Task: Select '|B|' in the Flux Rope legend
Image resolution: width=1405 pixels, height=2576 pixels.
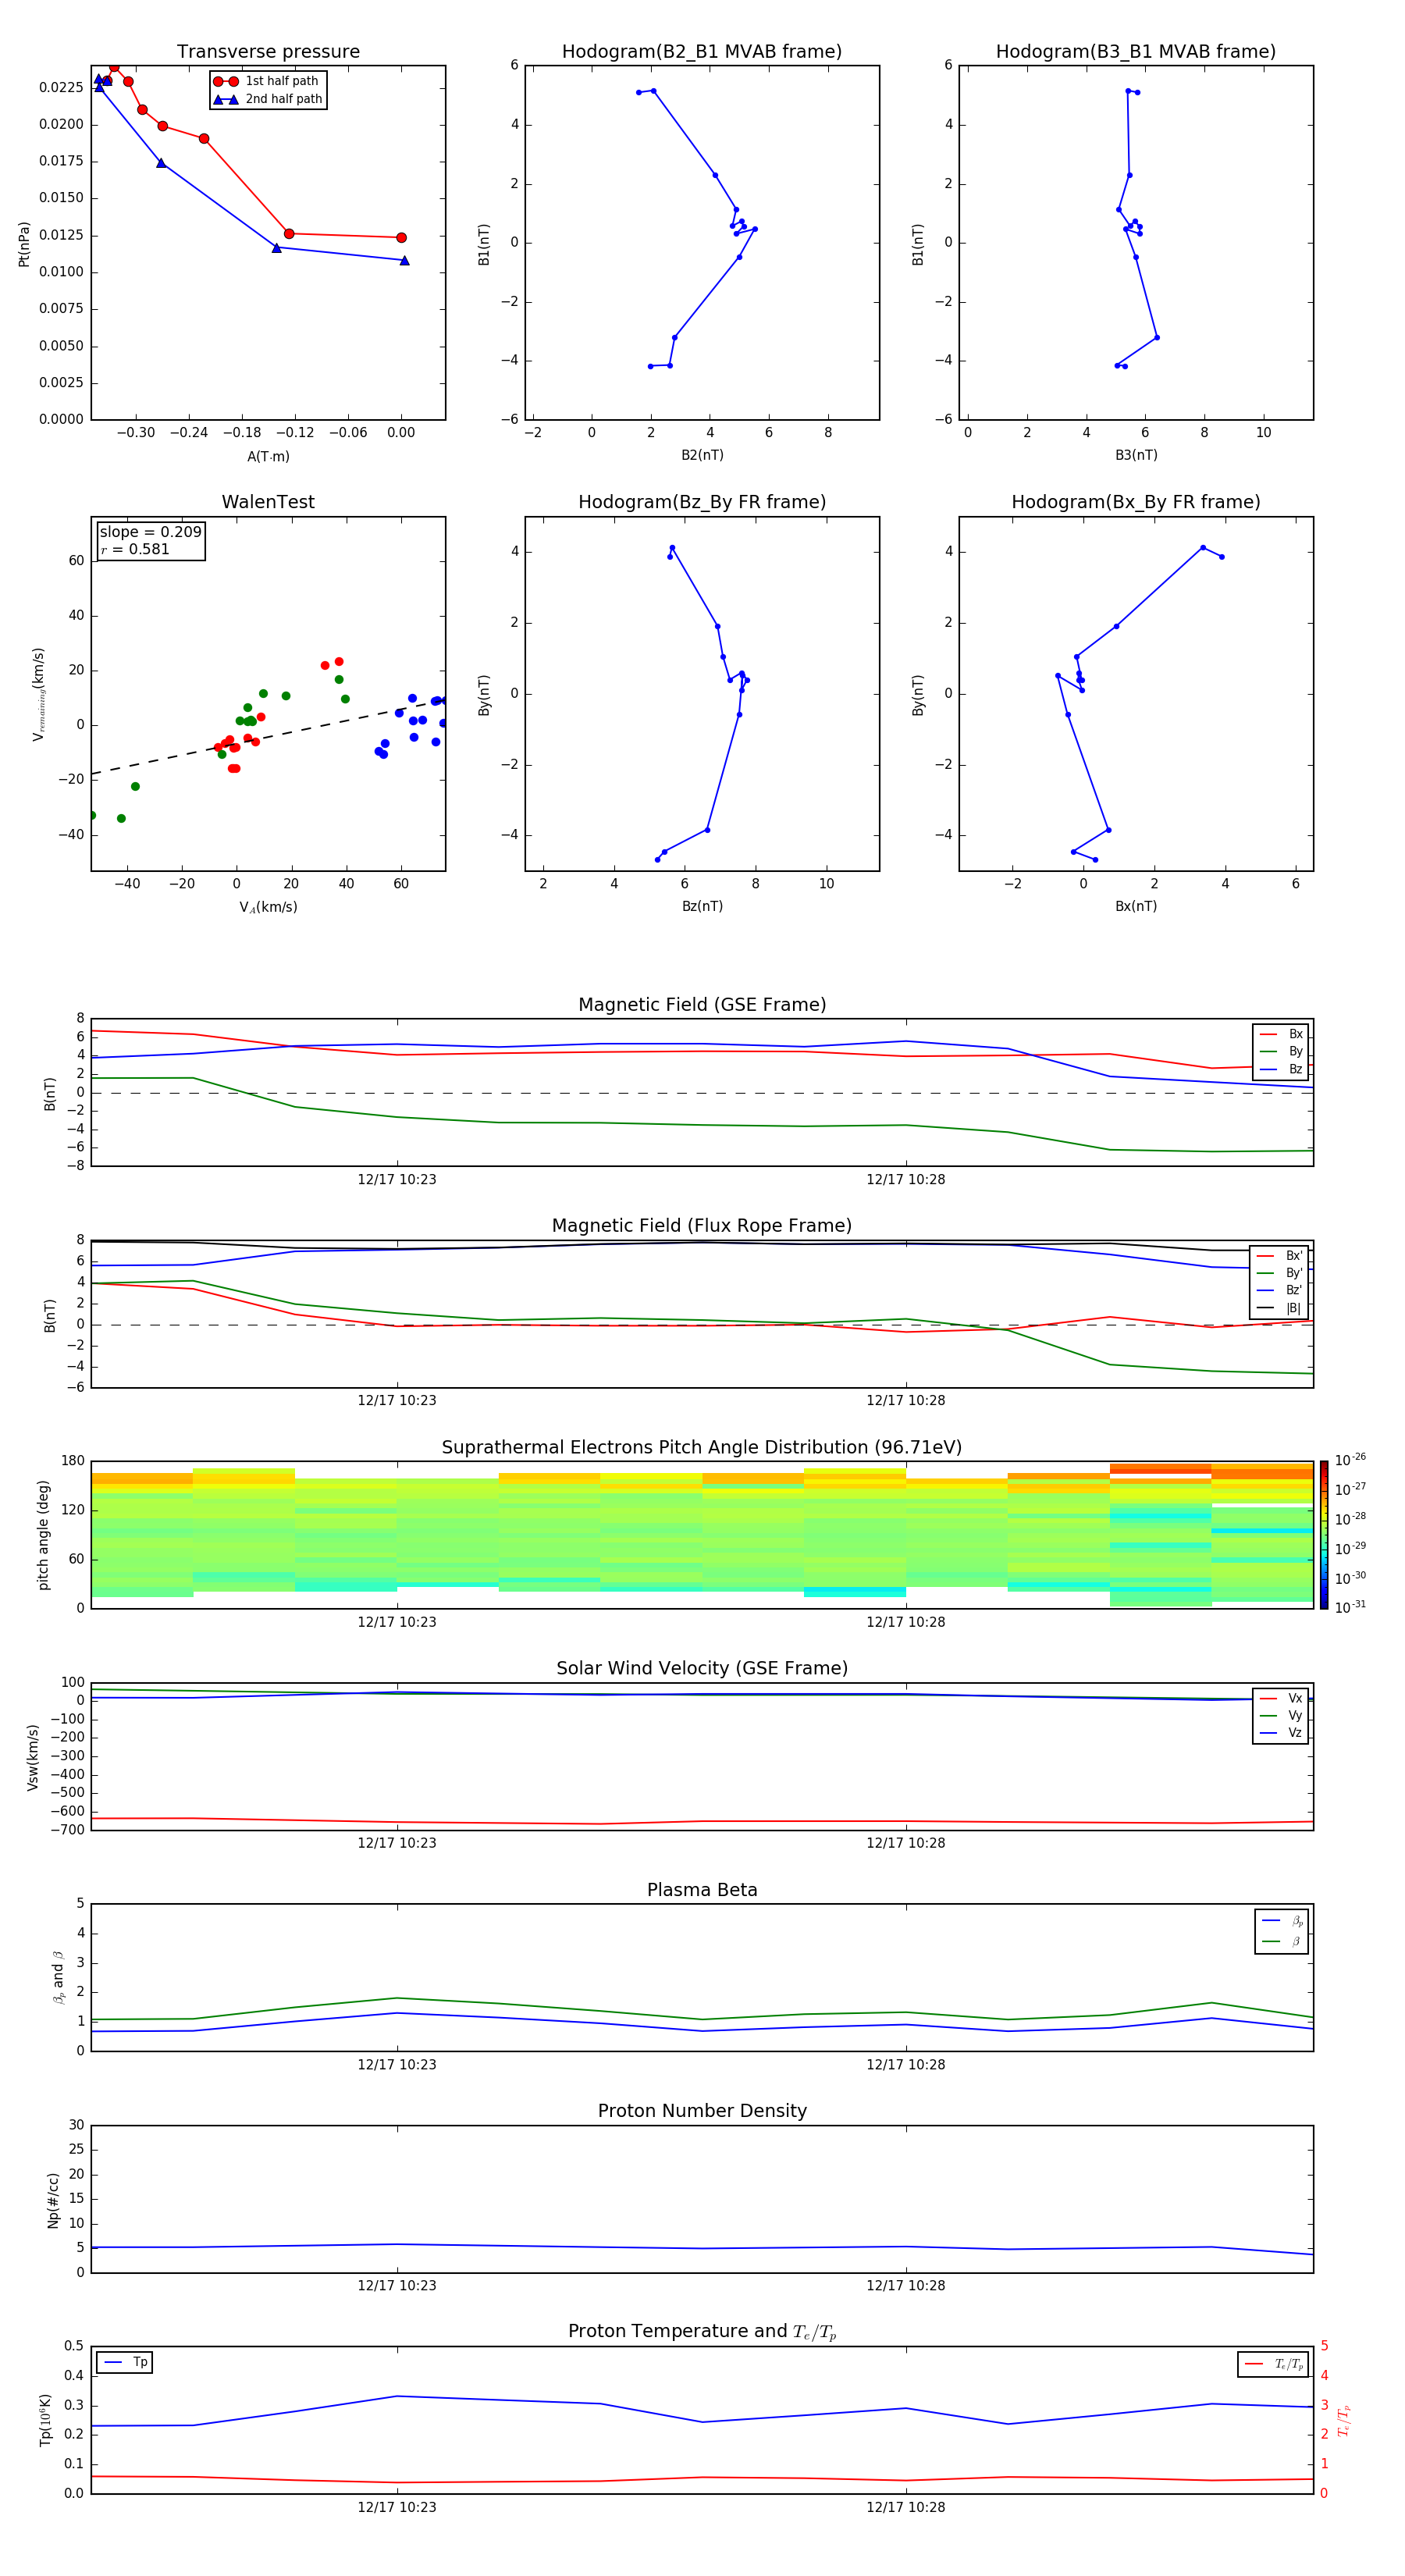Action: (1281, 1308)
